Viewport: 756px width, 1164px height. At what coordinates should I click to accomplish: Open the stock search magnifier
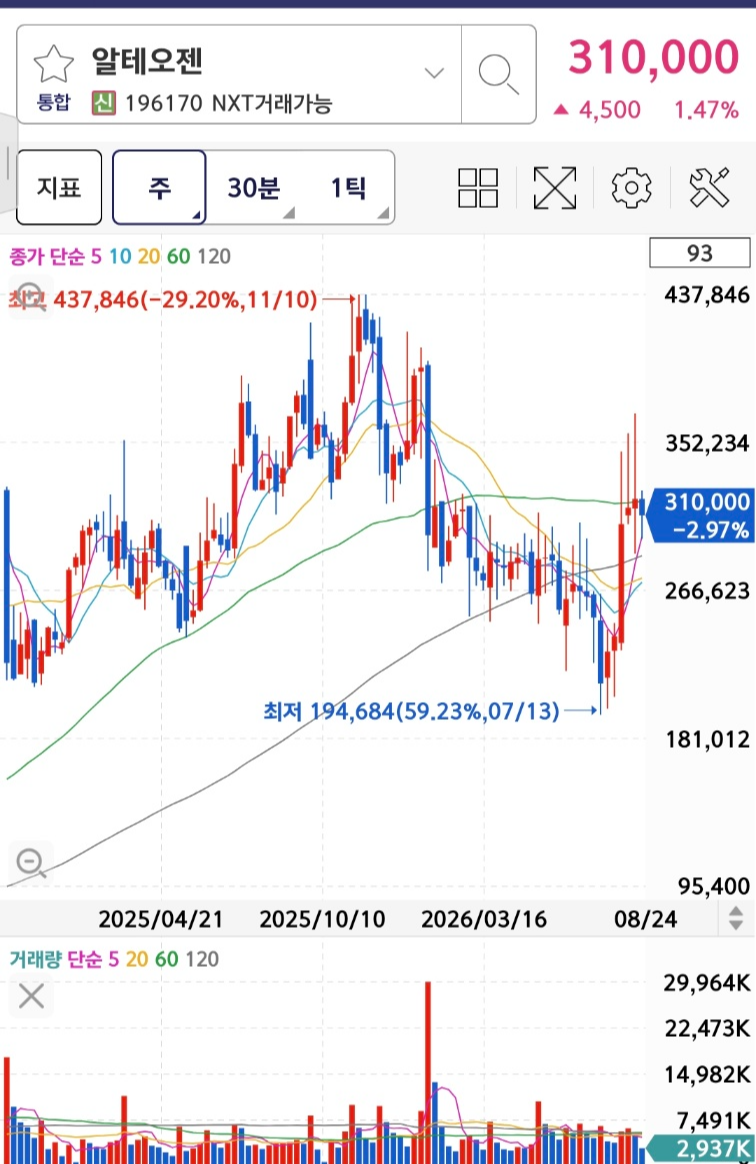coord(498,74)
